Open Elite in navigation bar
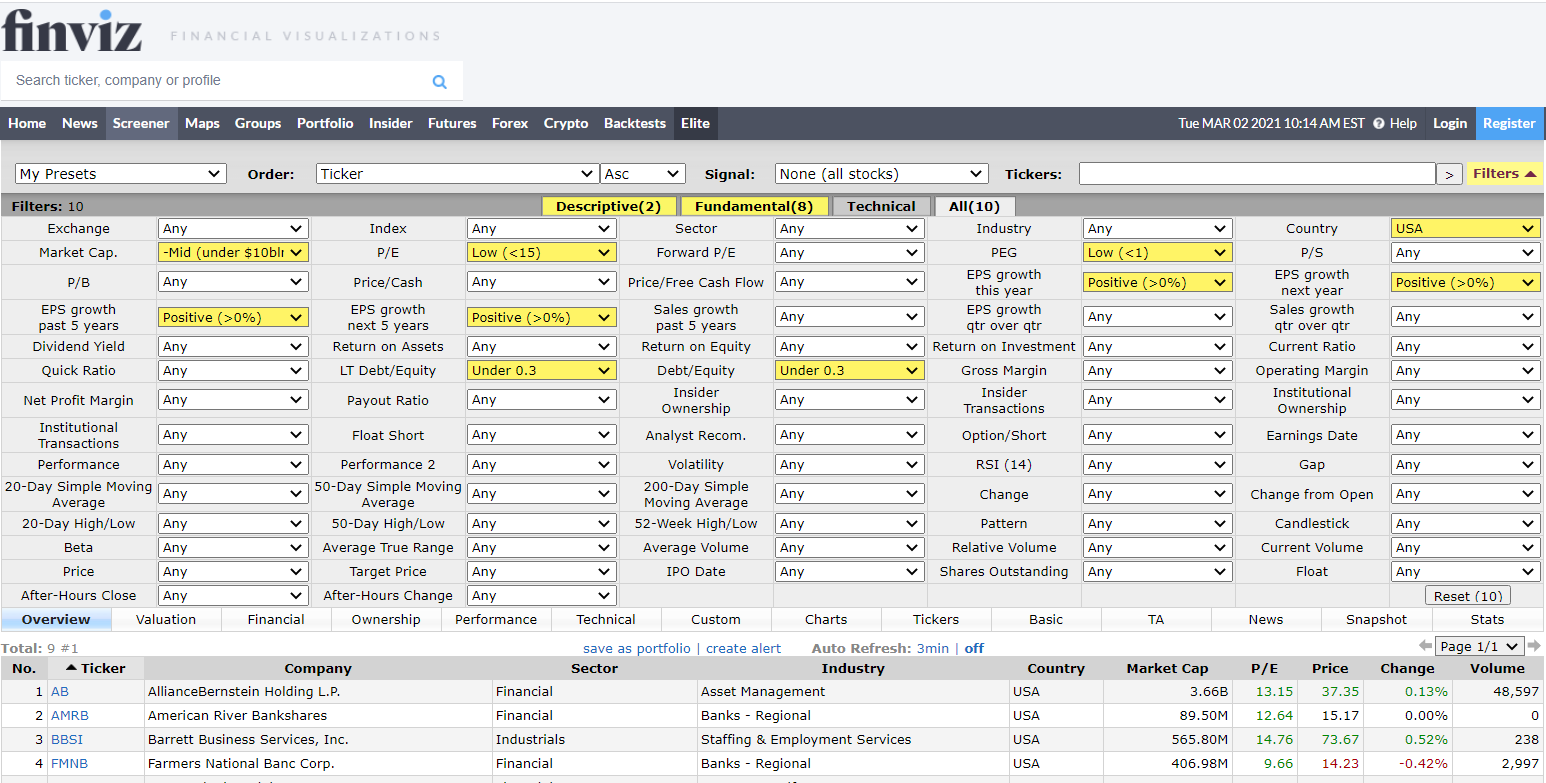 [x=695, y=124]
